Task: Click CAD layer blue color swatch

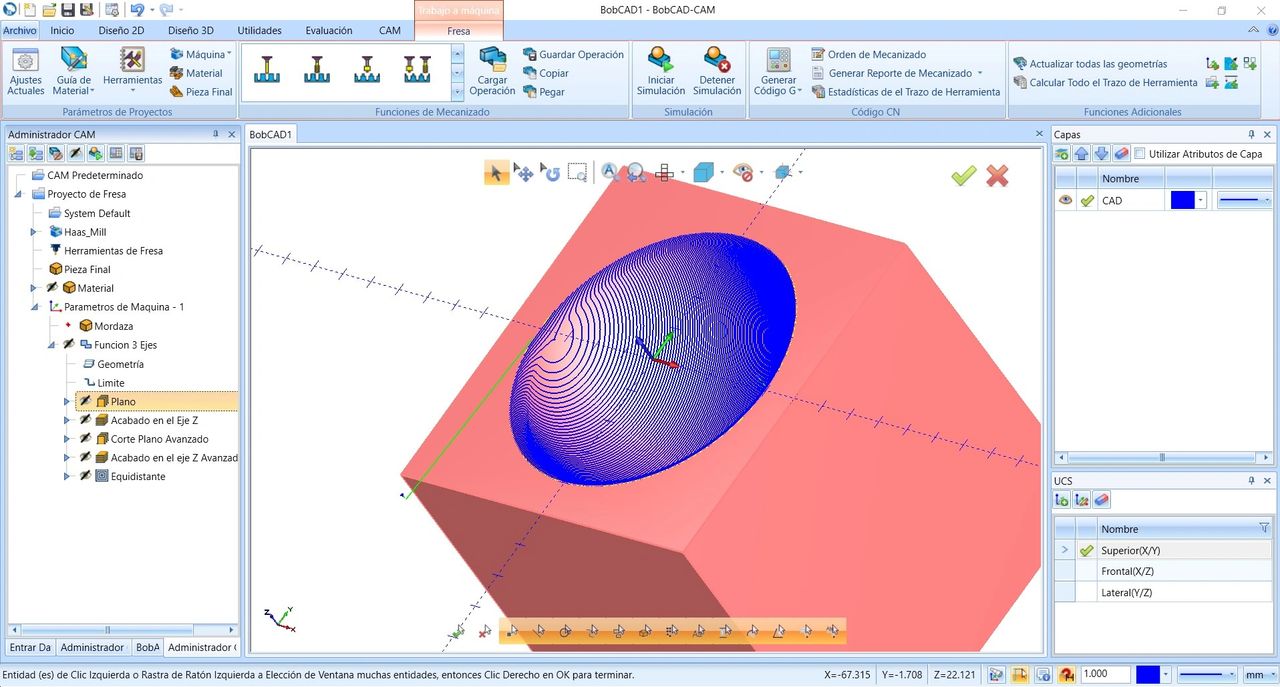Action: pos(1183,200)
